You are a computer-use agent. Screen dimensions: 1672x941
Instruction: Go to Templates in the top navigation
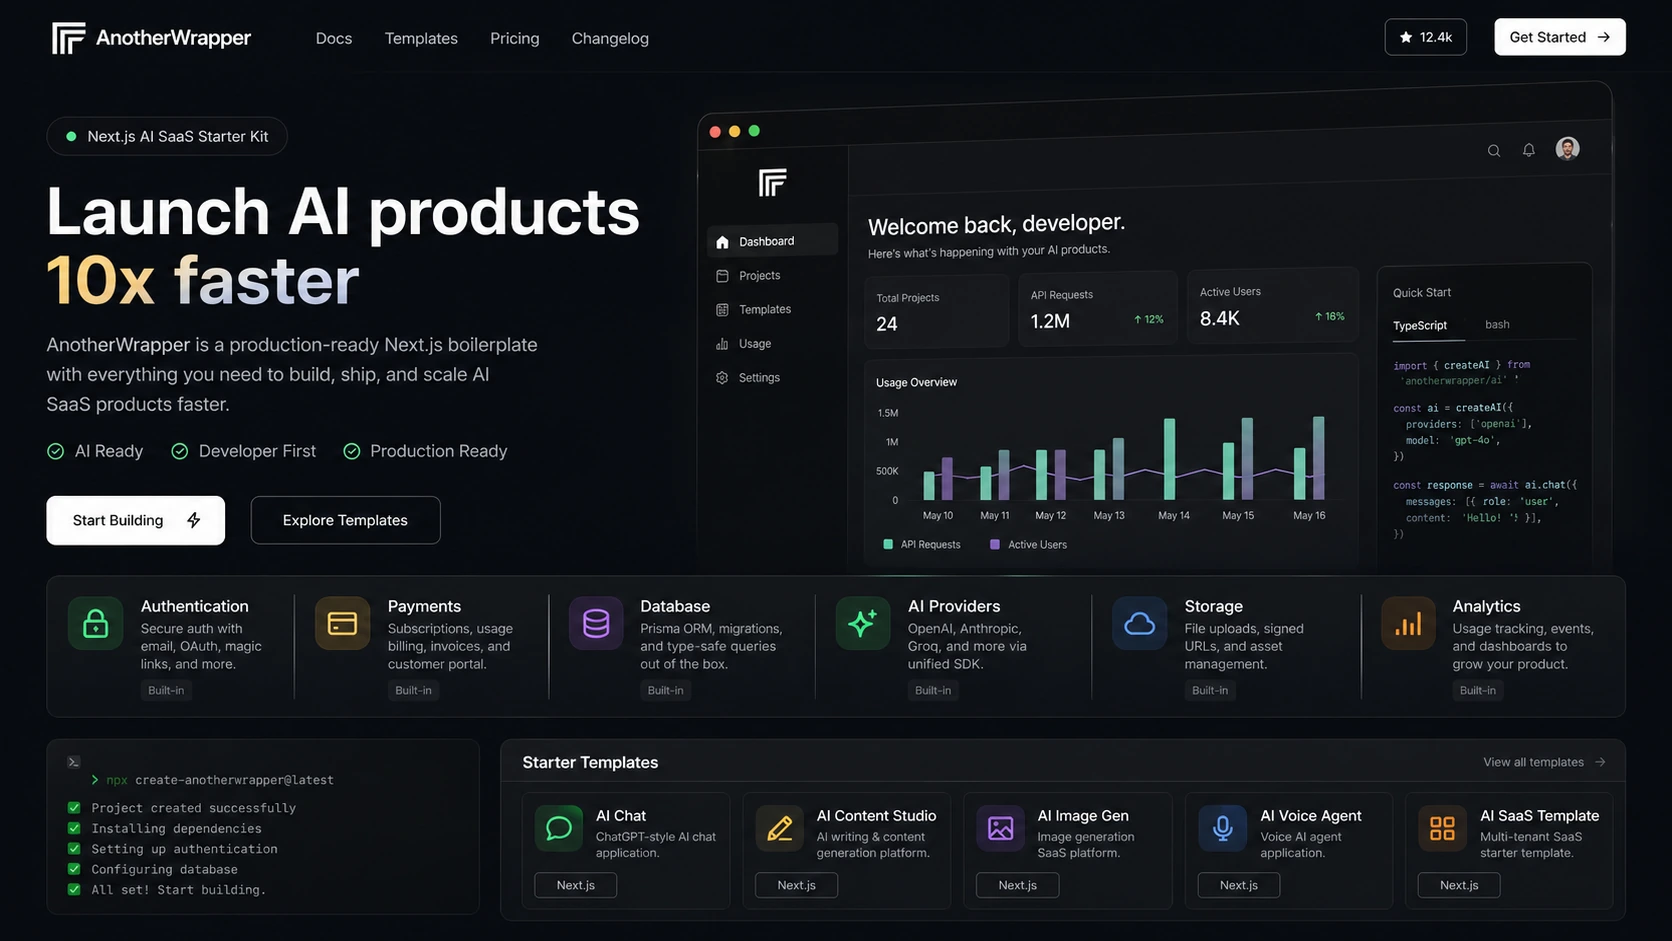point(421,38)
